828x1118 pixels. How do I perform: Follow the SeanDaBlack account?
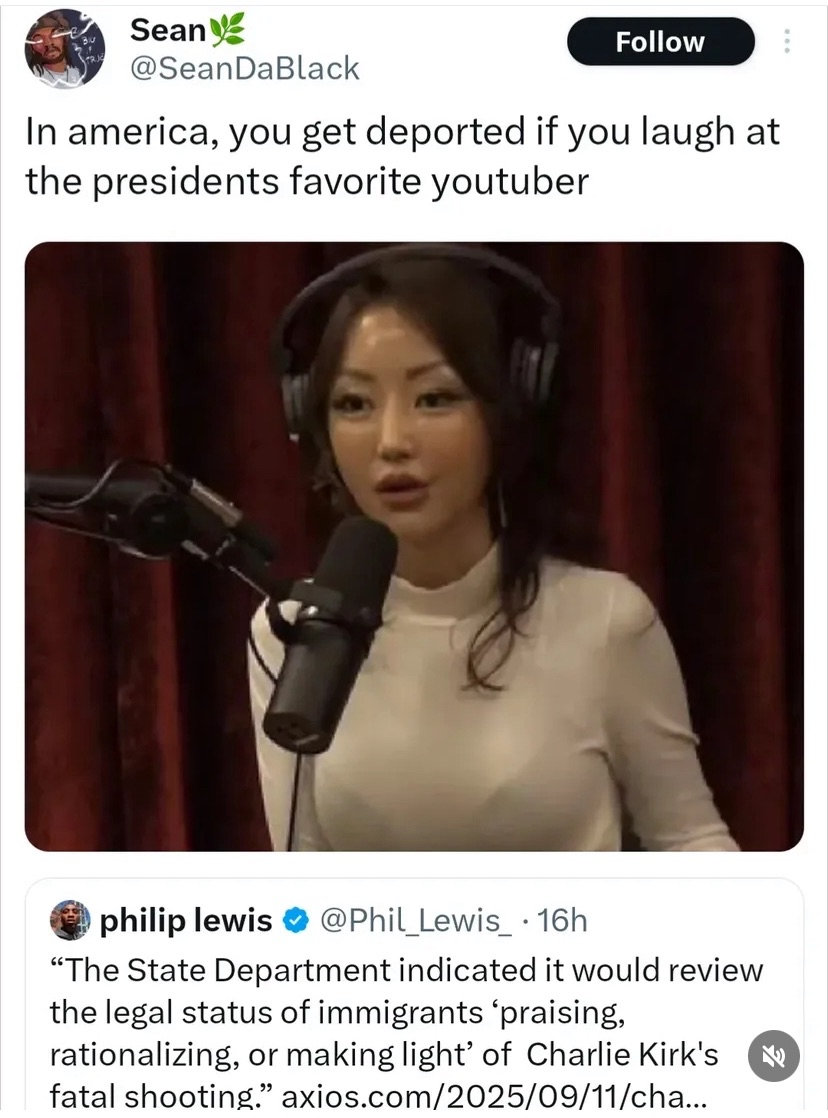660,42
